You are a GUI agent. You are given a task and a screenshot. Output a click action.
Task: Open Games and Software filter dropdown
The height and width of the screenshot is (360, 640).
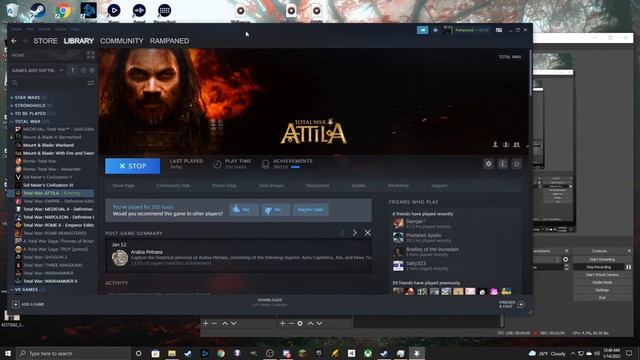pyautogui.click(x=38, y=70)
